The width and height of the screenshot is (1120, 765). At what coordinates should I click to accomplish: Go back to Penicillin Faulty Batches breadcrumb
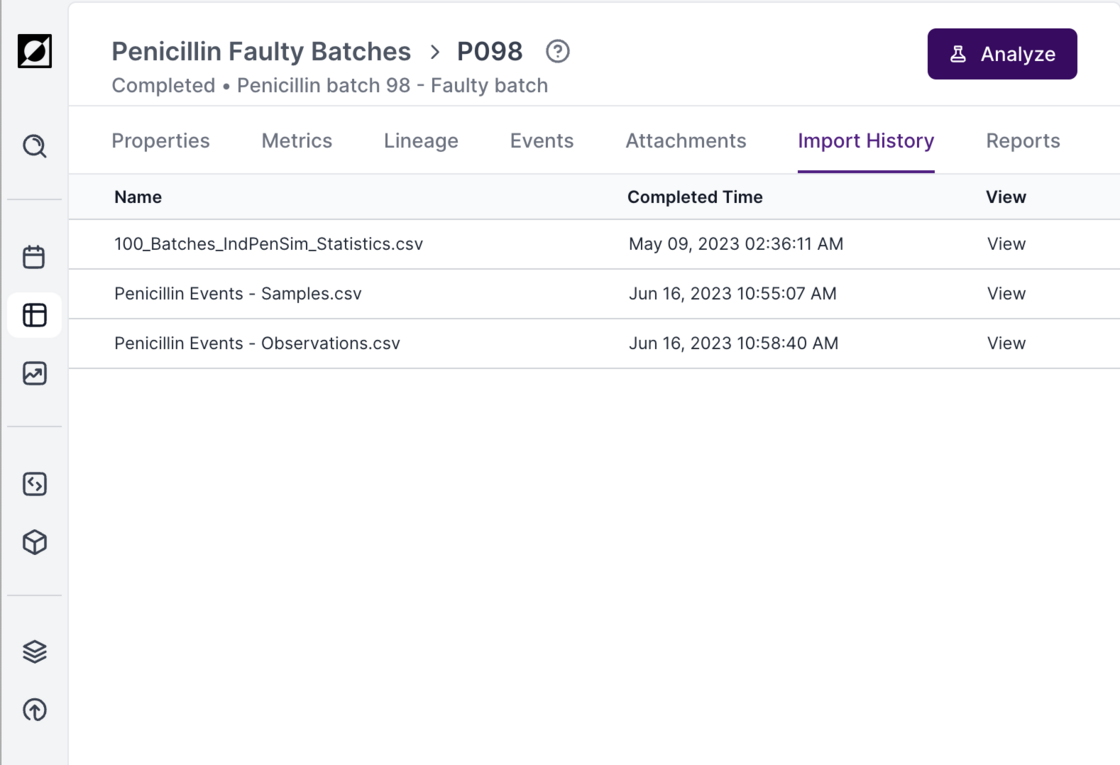click(x=261, y=51)
